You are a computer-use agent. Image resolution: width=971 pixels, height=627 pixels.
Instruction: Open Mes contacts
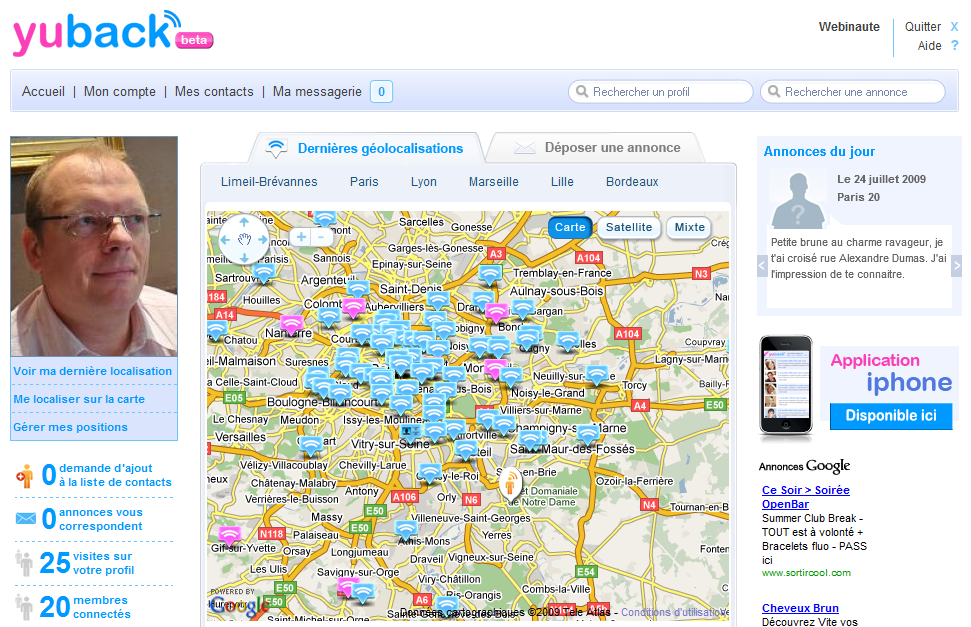pos(214,92)
